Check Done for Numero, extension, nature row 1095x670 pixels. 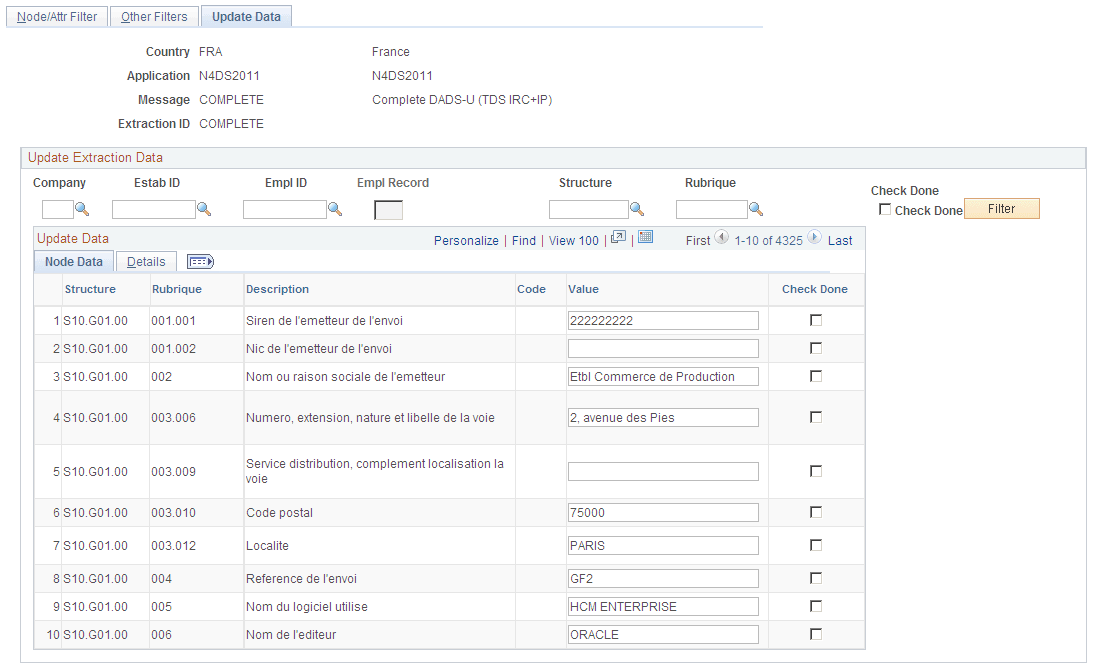pyautogui.click(x=816, y=417)
